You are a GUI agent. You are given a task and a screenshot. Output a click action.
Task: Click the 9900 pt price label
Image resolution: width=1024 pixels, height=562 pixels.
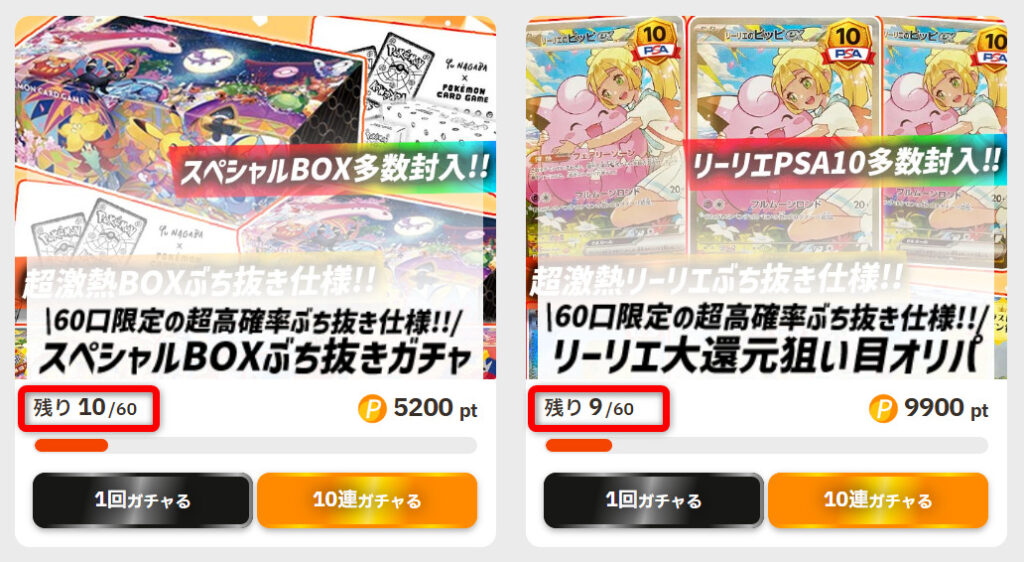(x=946, y=409)
